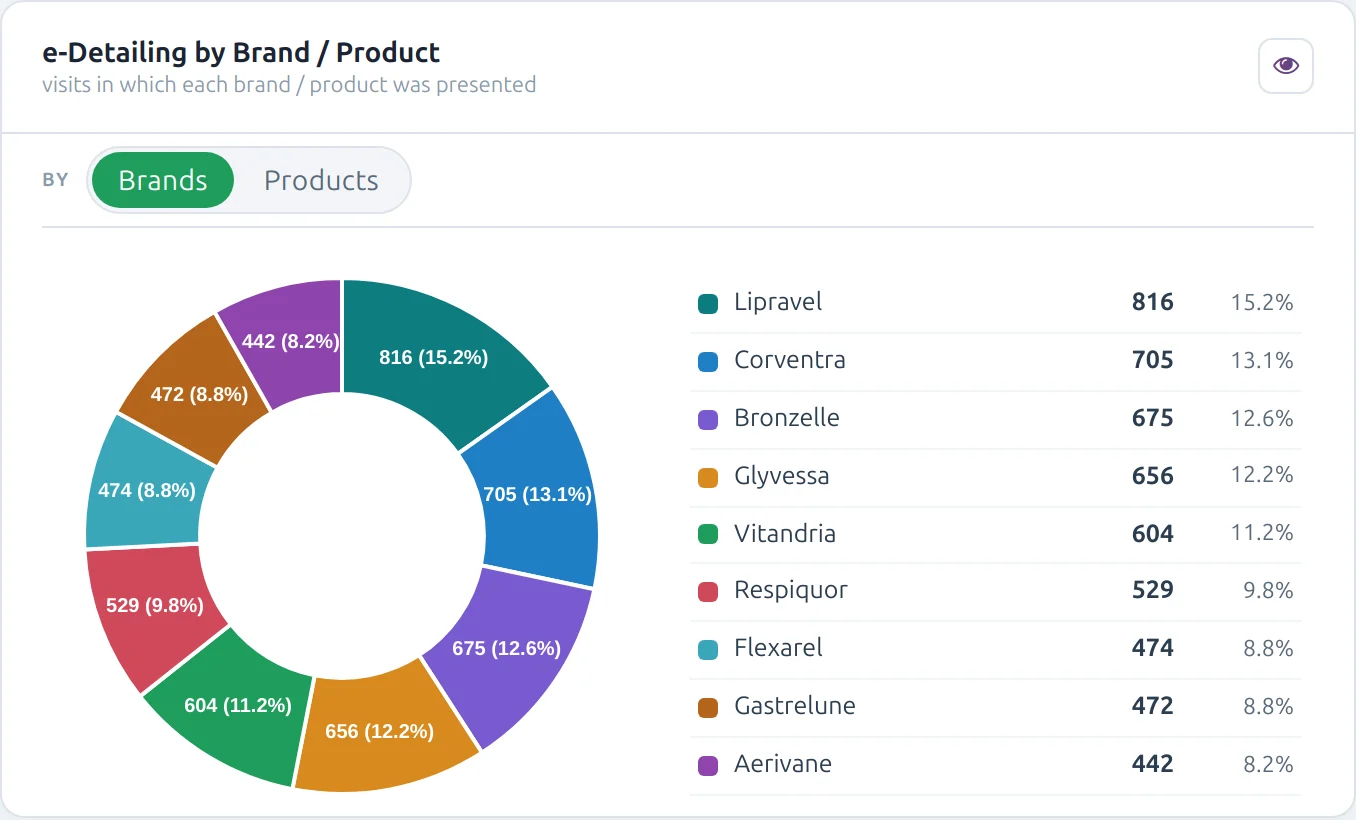Click the Glyvessa legend label
1356x820 pixels.
[x=782, y=476]
